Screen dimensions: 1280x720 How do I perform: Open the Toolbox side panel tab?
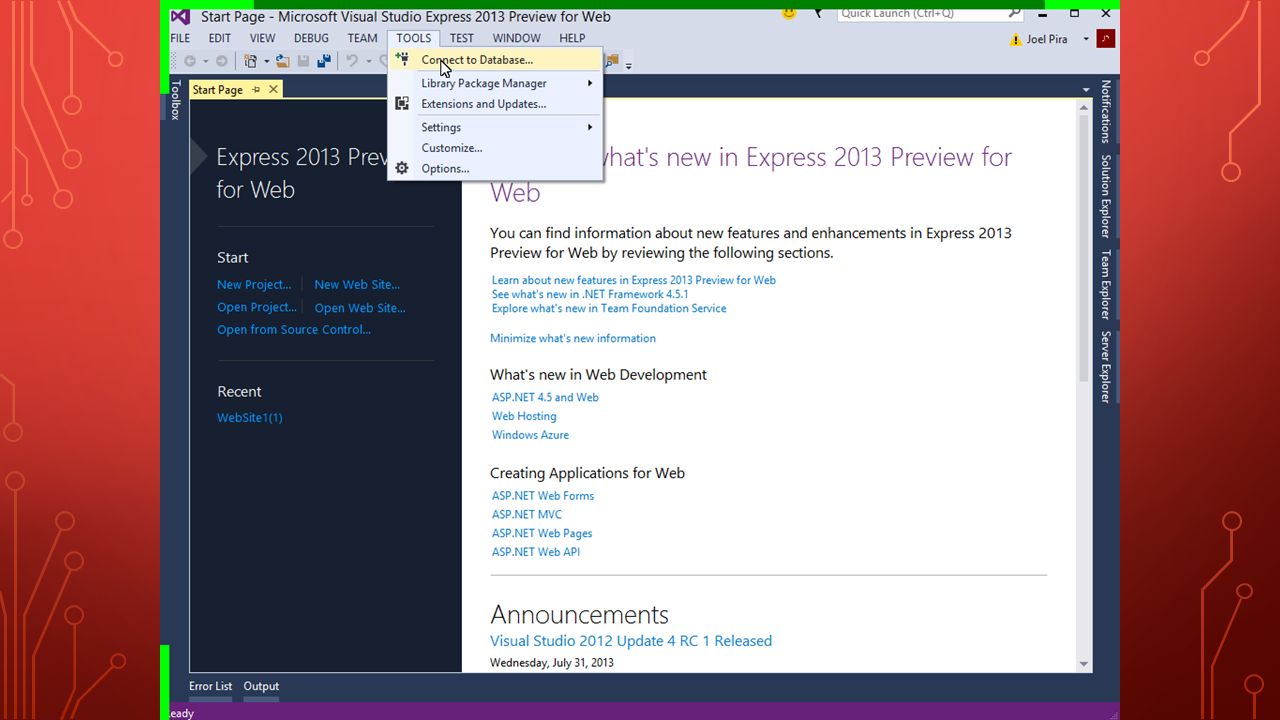[176, 100]
